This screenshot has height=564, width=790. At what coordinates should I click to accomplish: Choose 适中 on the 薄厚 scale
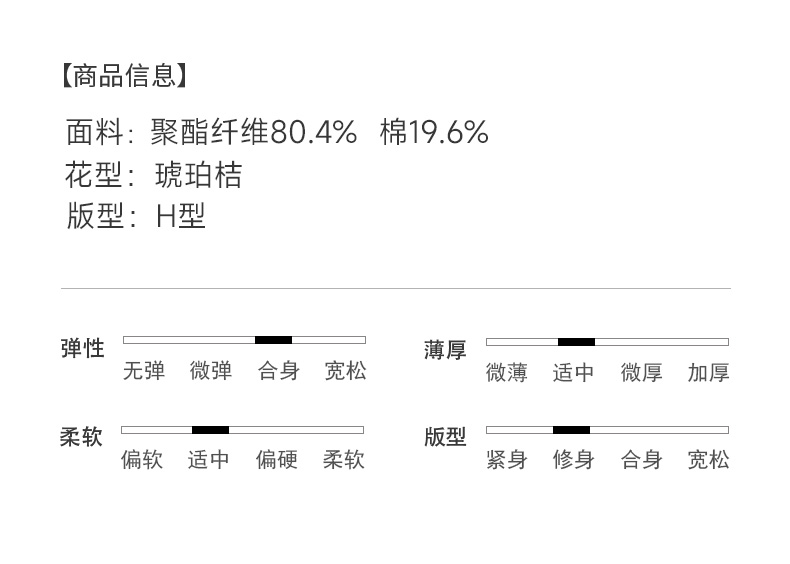point(573,373)
